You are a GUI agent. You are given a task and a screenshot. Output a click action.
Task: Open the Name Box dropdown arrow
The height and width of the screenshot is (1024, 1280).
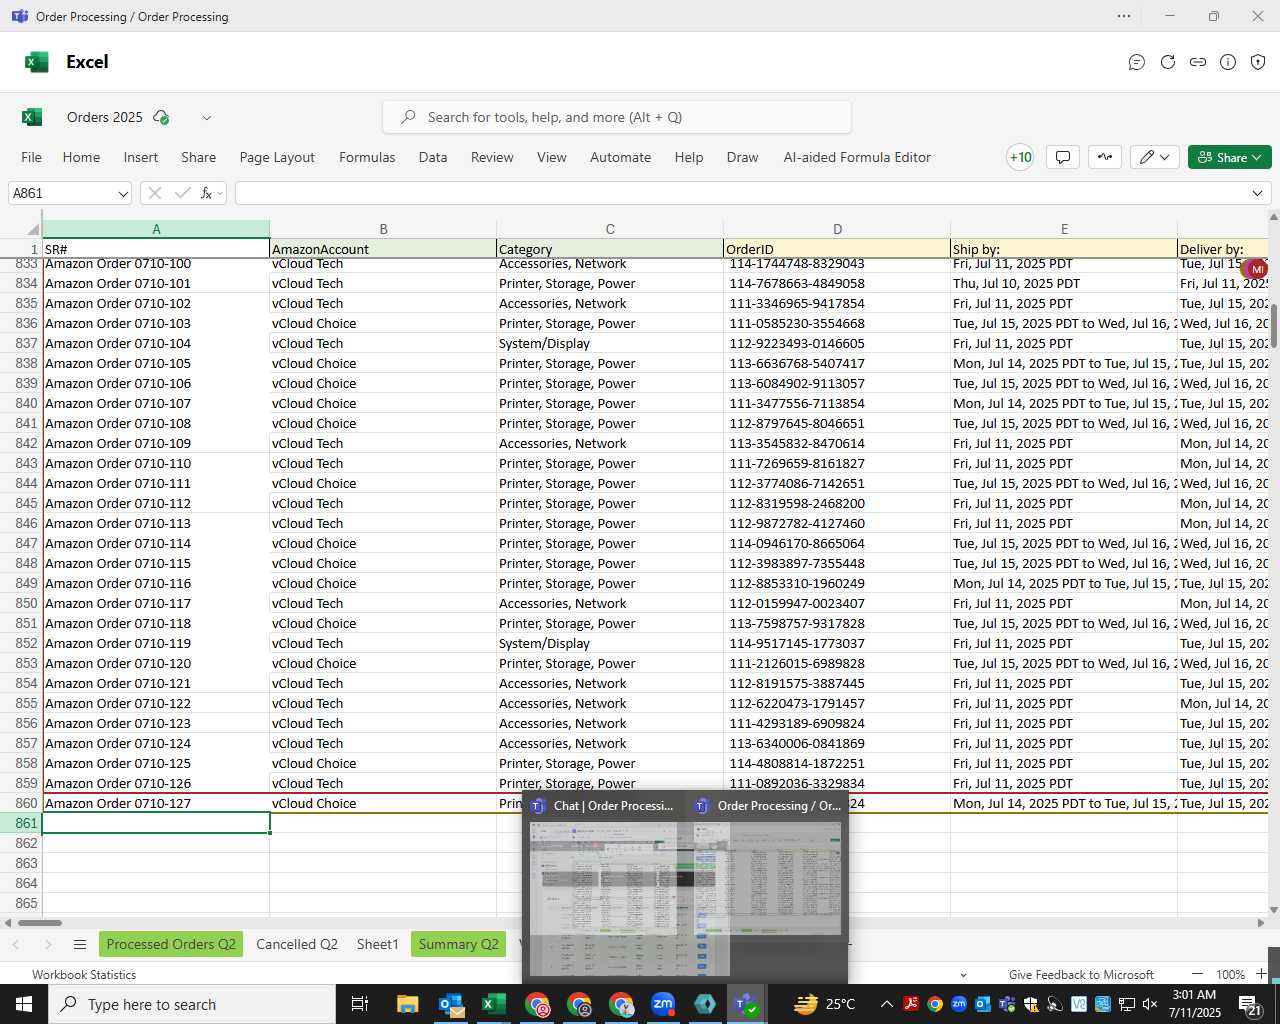click(x=123, y=194)
